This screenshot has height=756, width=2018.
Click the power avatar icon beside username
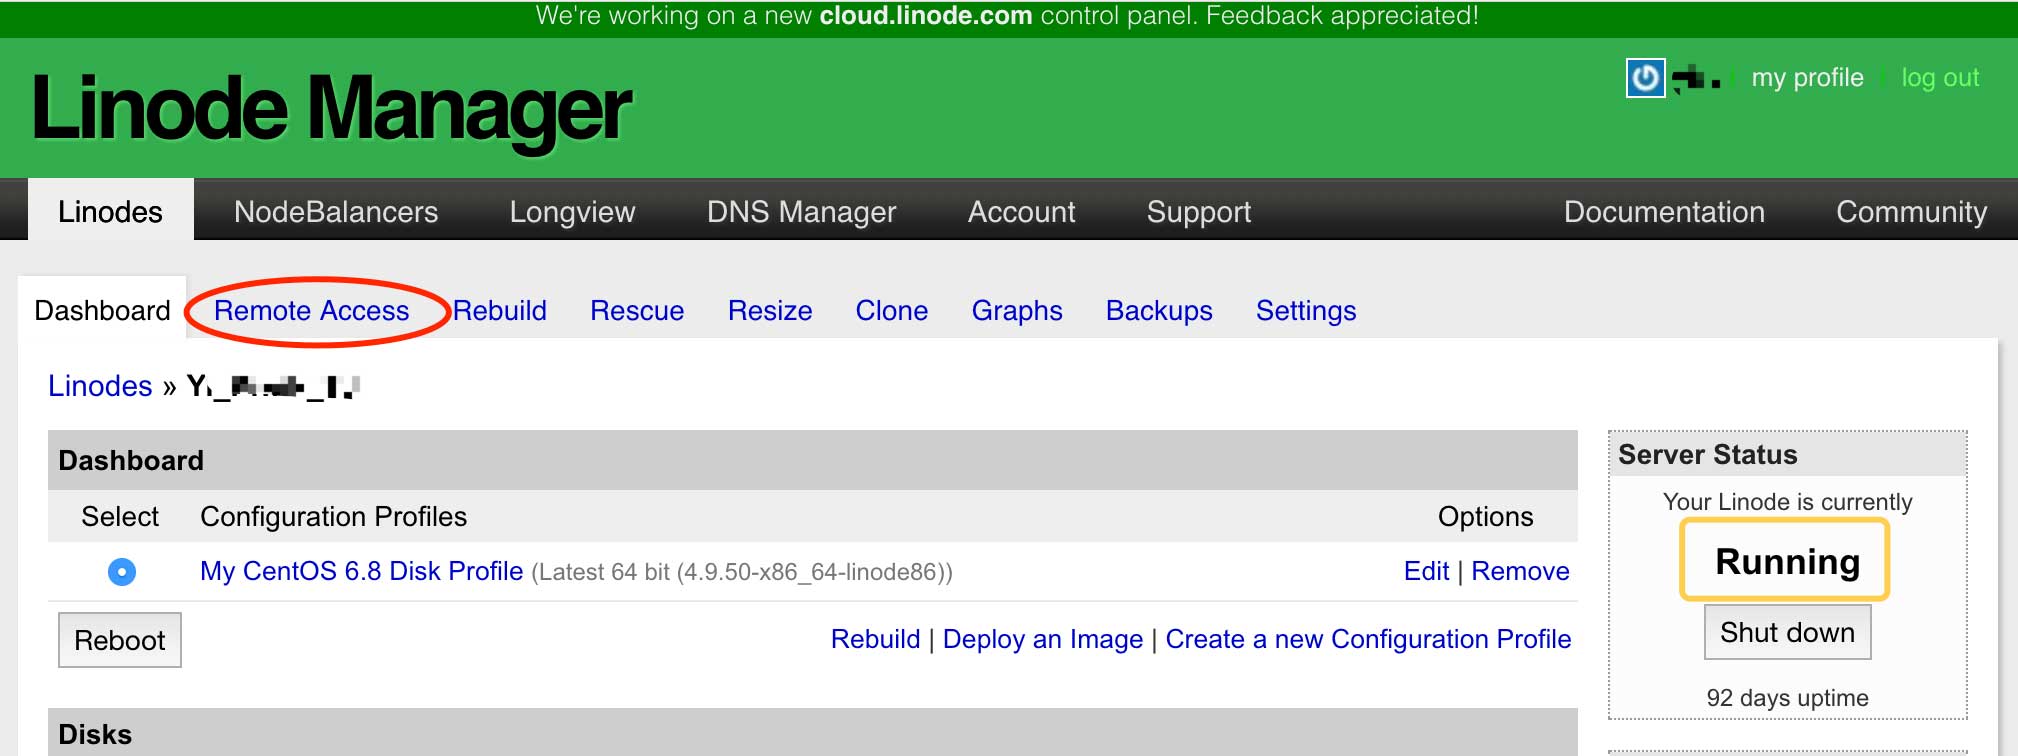coord(1645,77)
